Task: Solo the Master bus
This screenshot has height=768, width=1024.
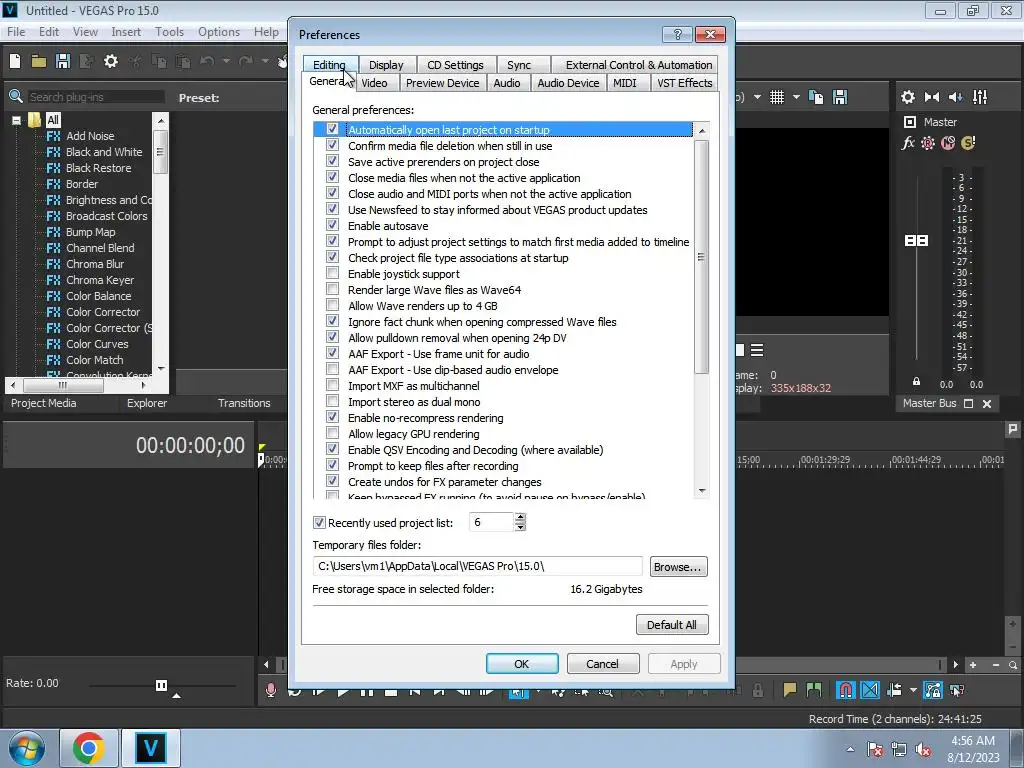Action: 968,143
